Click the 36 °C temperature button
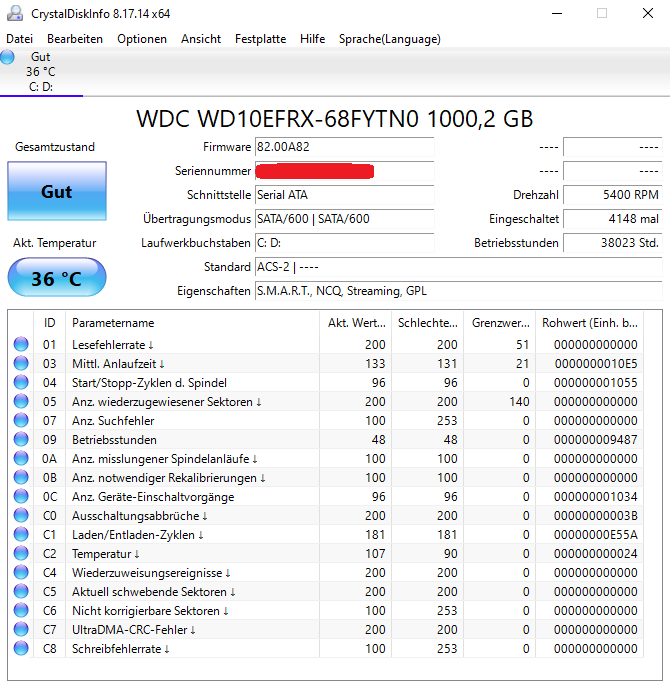Viewport: 670px width, 688px height. click(x=57, y=278)
